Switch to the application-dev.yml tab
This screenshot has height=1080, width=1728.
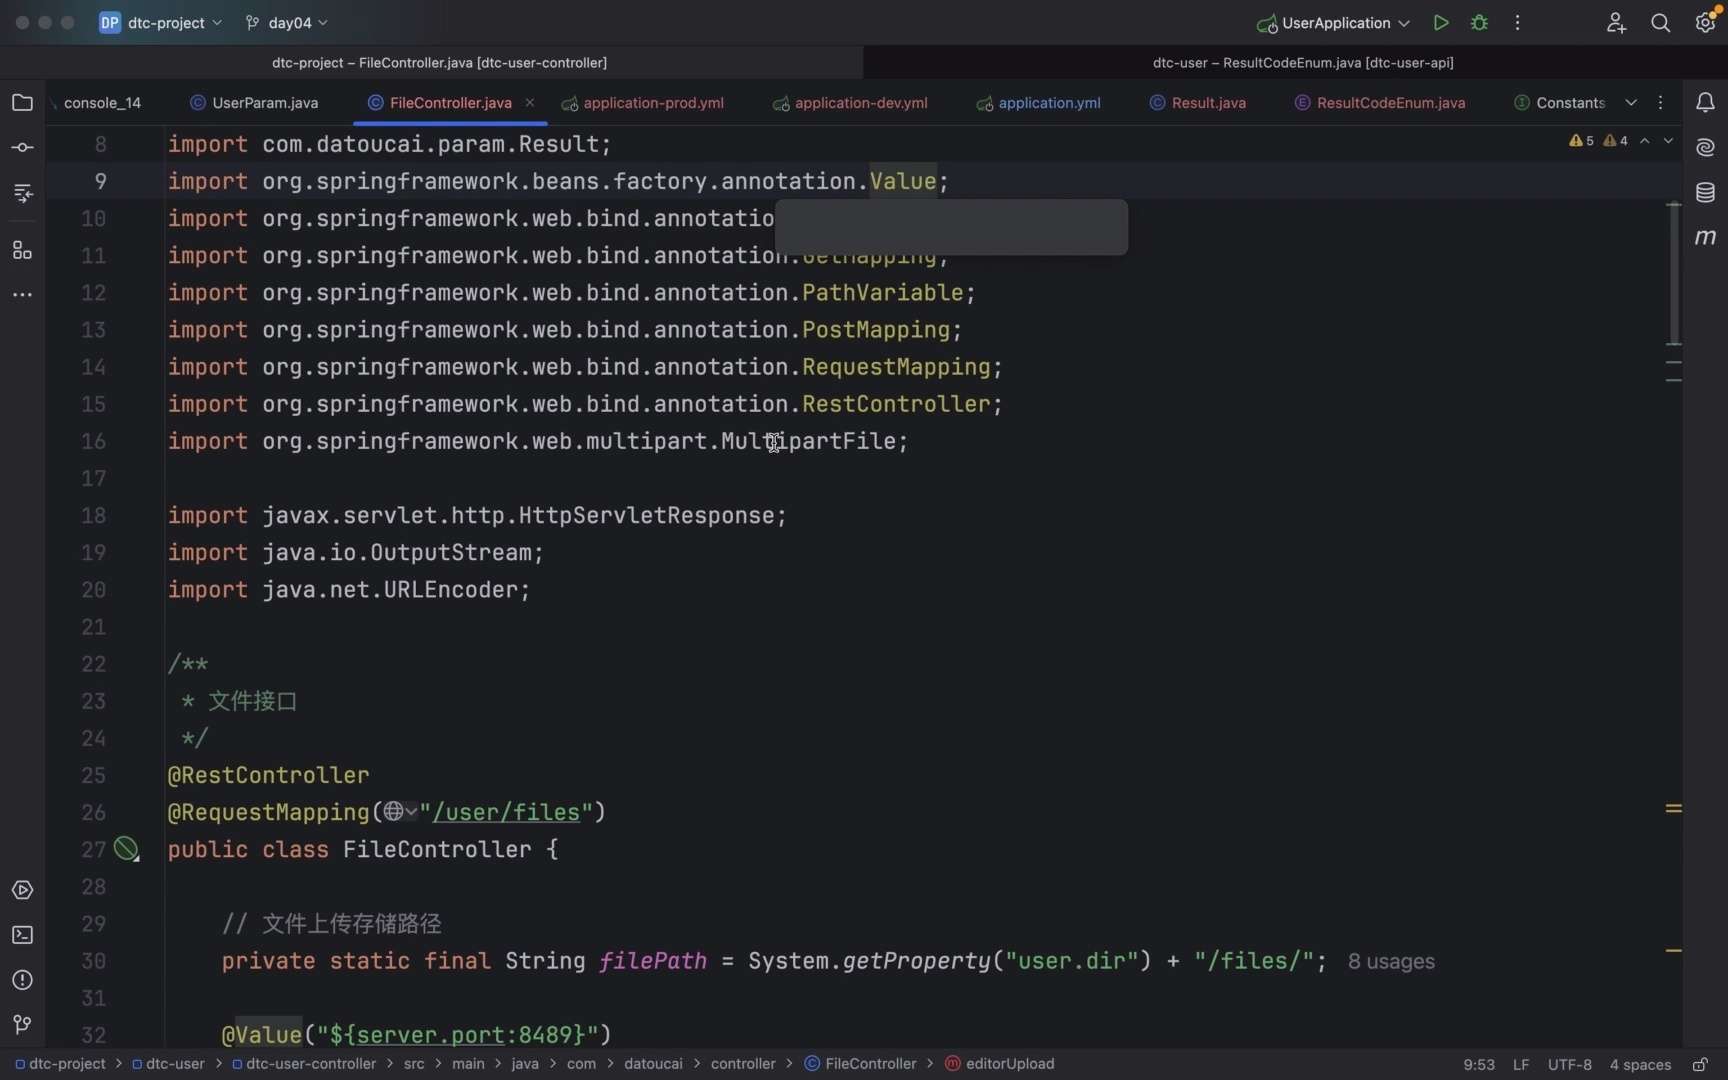pos(860,103)
